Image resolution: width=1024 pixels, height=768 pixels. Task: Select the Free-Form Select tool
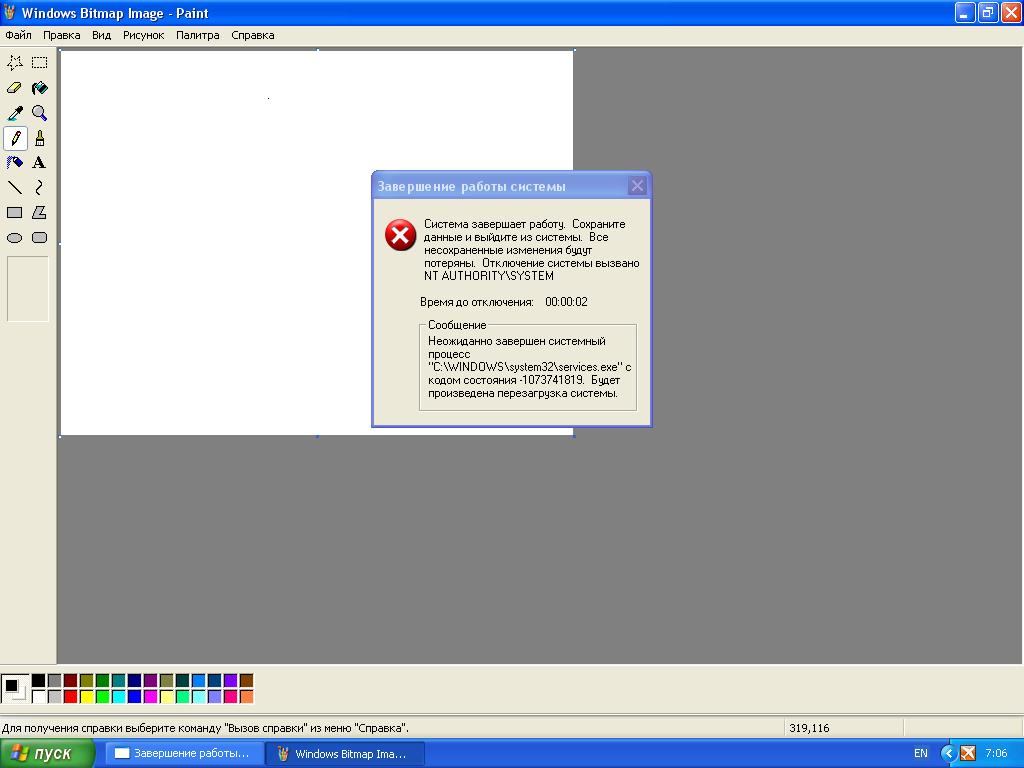click(x=14, y=63)
